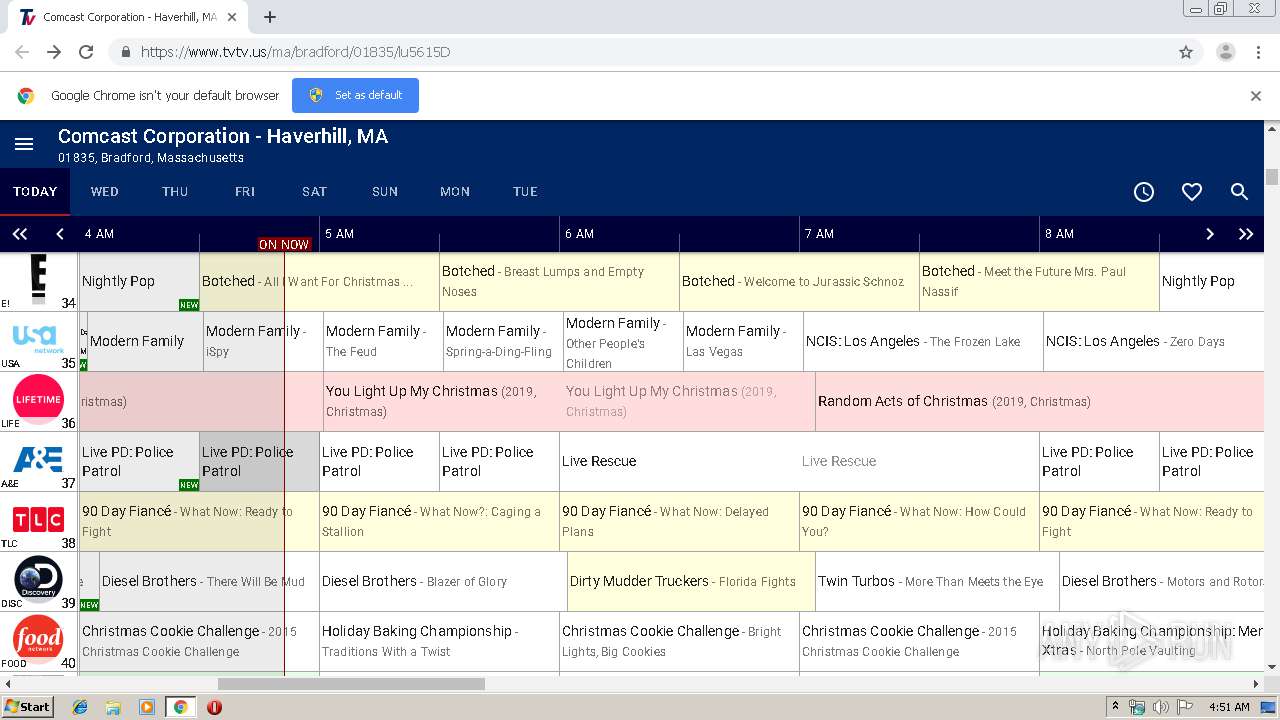Open NCIS: Los Angeles - Zero Days
Image resolution: width=1280 pixels, height=720 pixels.
[x=1154, y=341]
